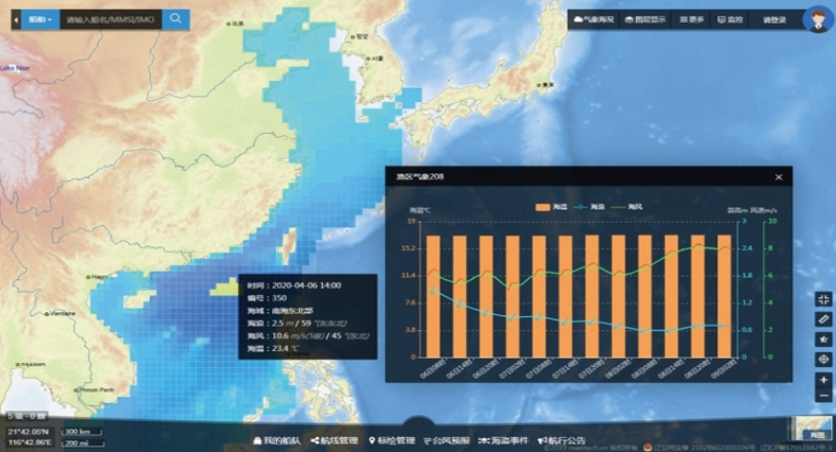Click the ship name/MMSI/IMO search field
Viewport: 836px width, 452px height.
pyautogui.click(x=108, y=19)
